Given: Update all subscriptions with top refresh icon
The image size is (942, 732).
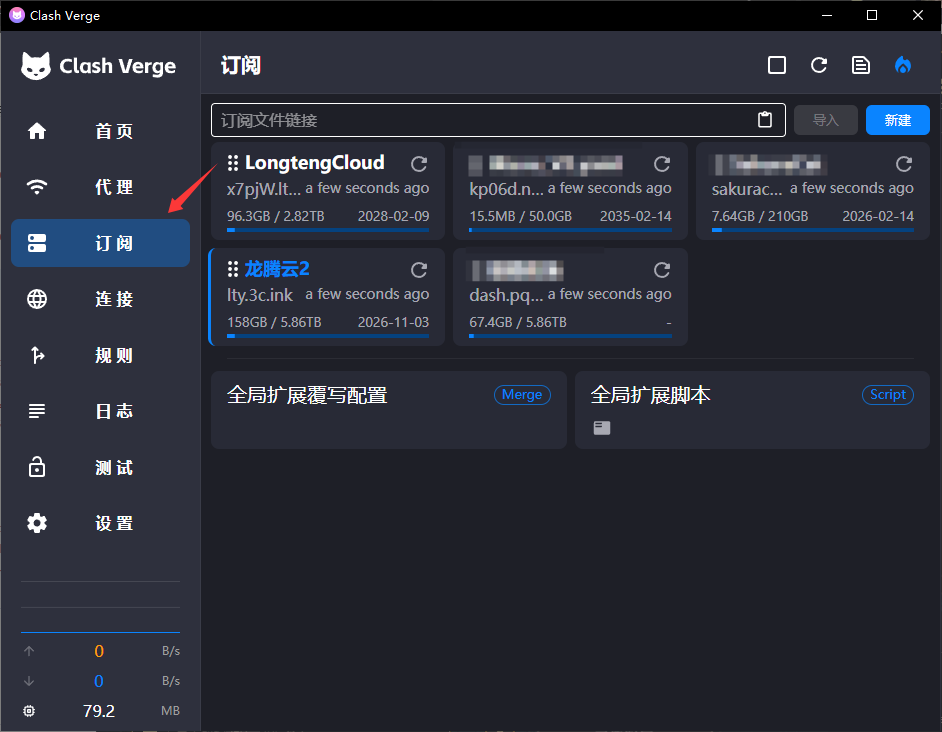Looking at the screenshot, I should pyautogui.click(x=819, y=65).
